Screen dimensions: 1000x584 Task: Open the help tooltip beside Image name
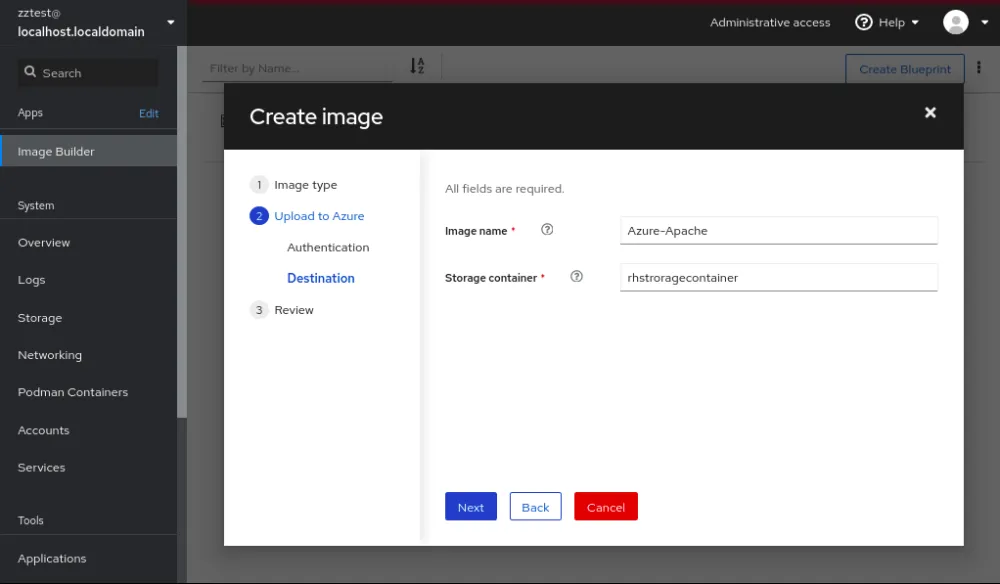tap(547, 229)
